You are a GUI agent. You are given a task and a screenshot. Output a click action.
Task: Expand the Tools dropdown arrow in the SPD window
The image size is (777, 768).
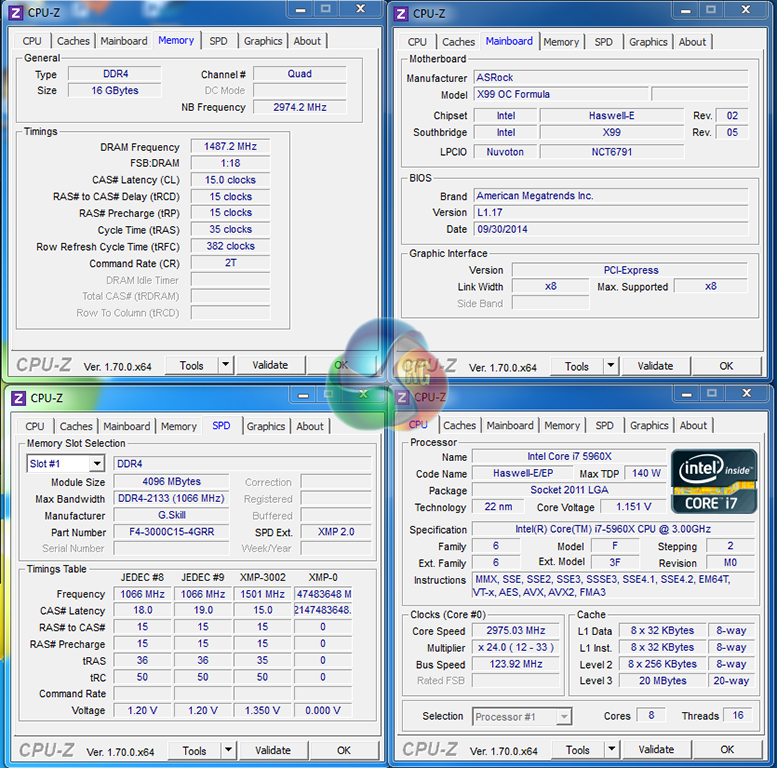228,751
